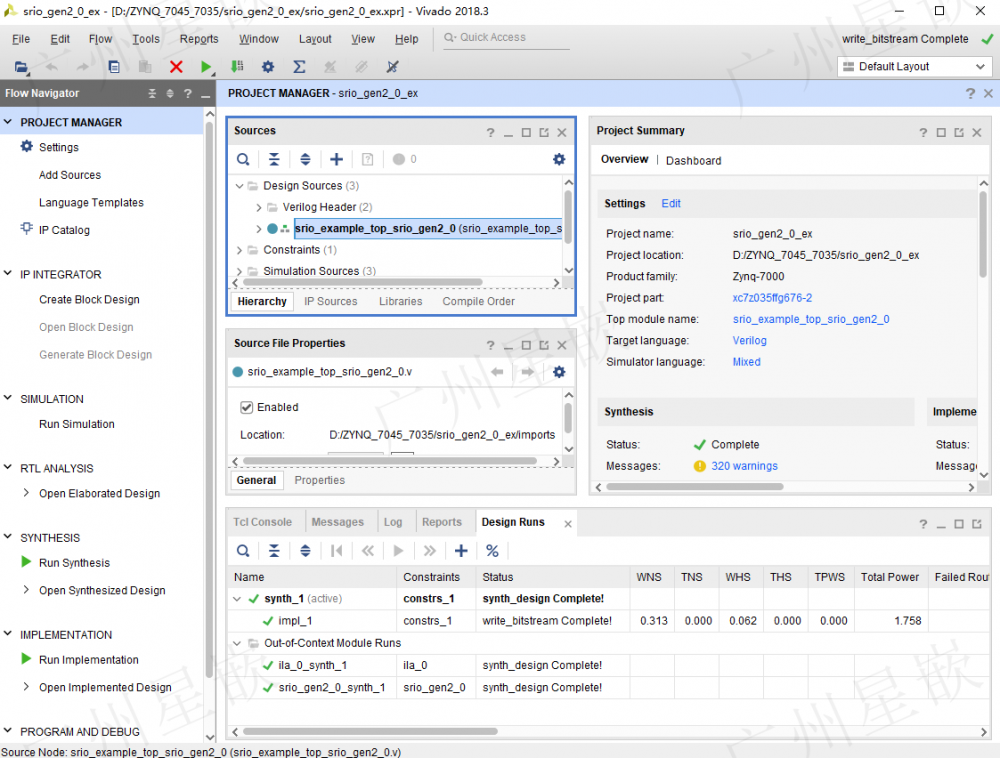Click the green Run flow toolbar arrow
Viewport: 1000px width, 758px height.
(x=206, y=67)
